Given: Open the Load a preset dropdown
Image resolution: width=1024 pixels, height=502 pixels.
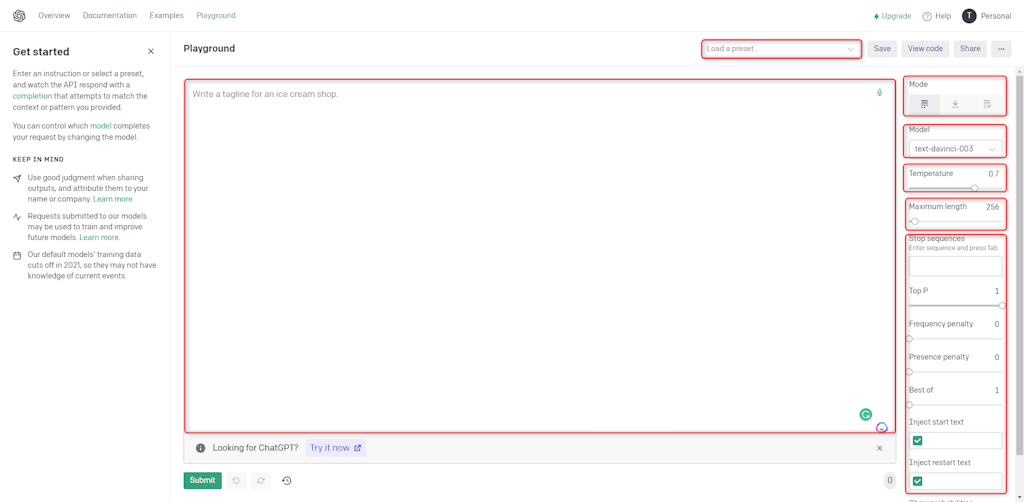Looking at the screenshot, I should (781, 49).
